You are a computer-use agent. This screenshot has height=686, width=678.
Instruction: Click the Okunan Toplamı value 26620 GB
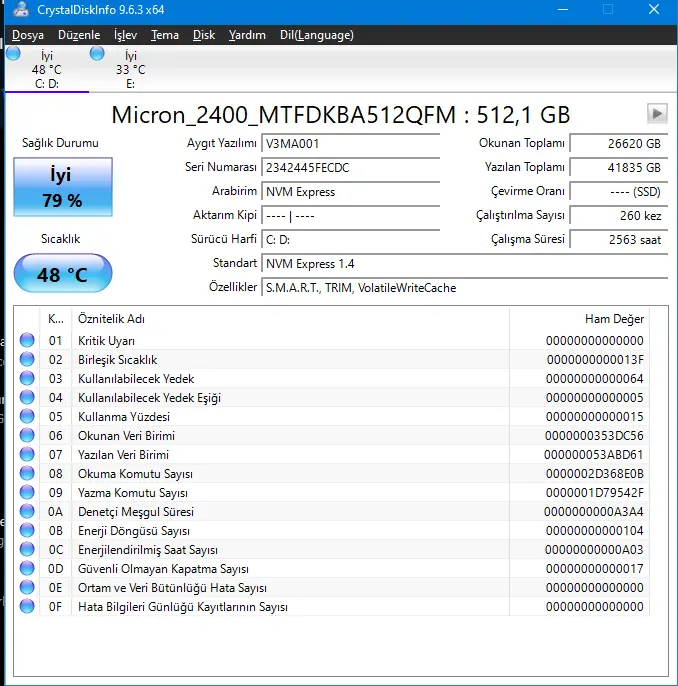pos(619,144)
